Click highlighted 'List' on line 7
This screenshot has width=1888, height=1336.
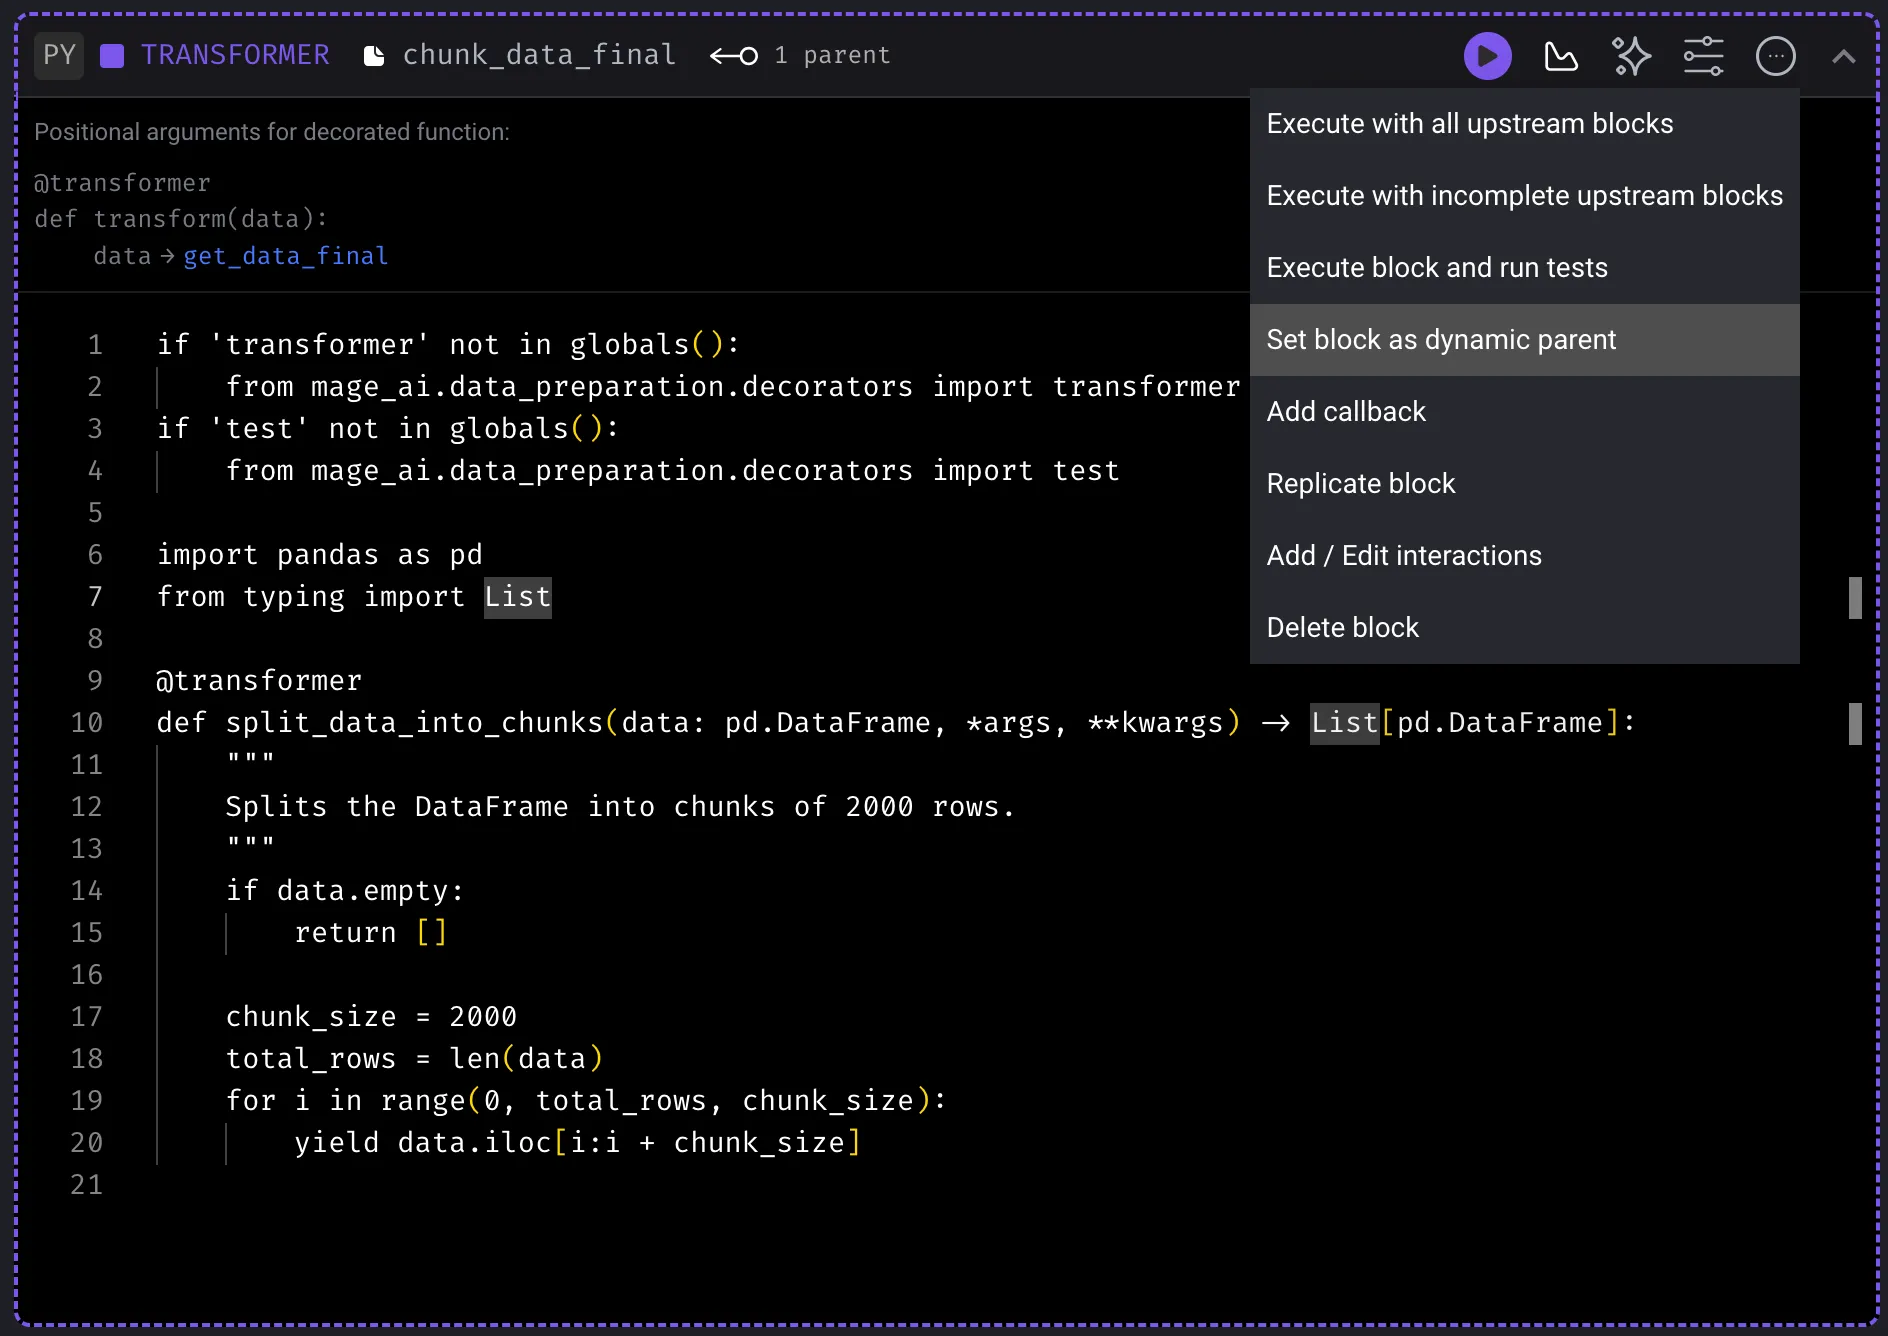click(x=518, y=597)
